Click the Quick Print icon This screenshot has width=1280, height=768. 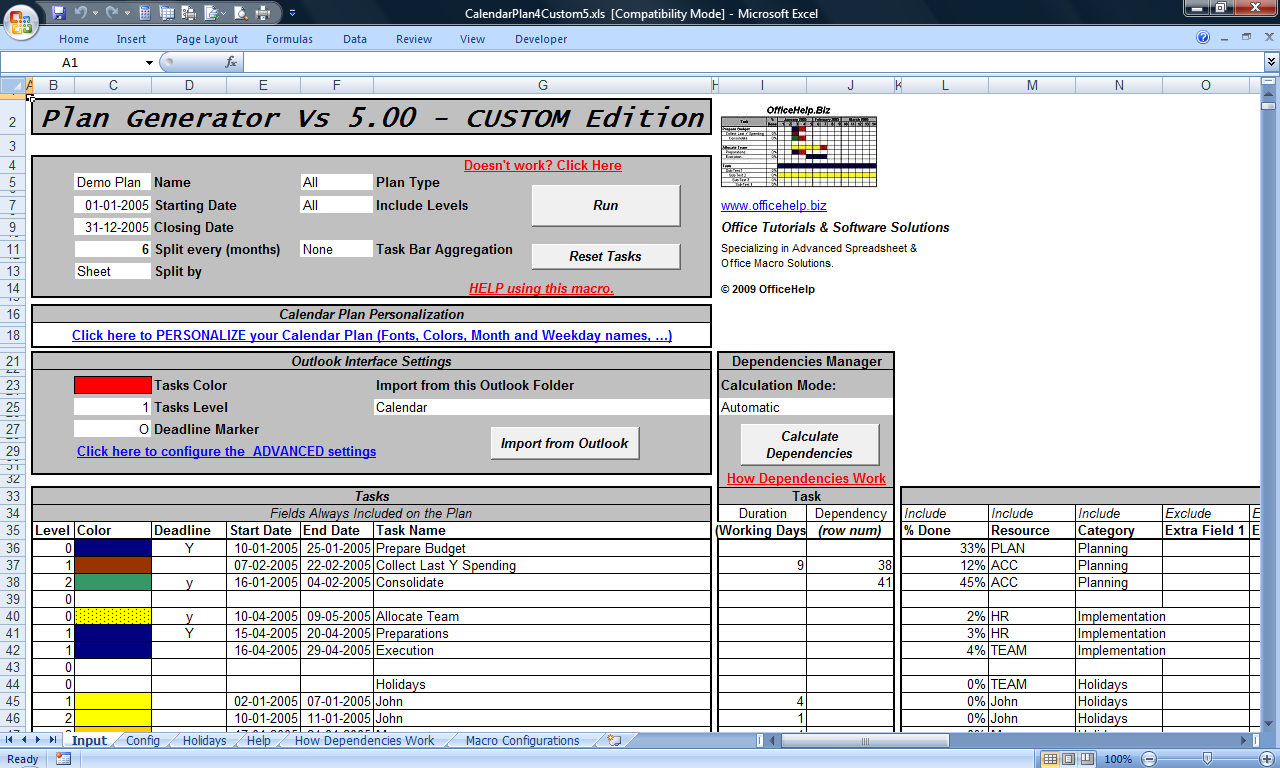pos(263,13)
